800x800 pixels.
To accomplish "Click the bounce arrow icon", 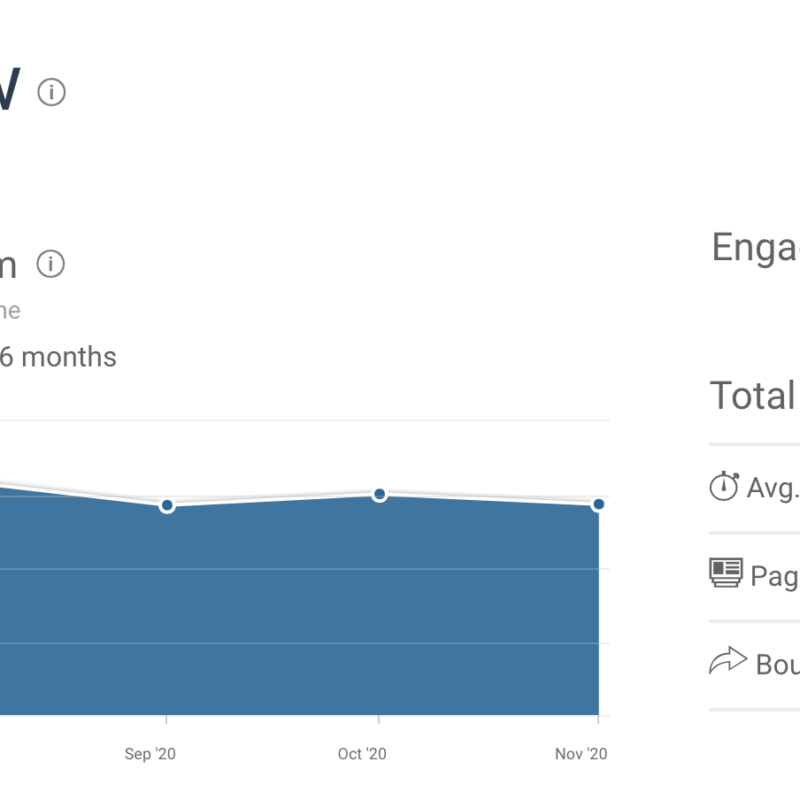I will [727, 661].
